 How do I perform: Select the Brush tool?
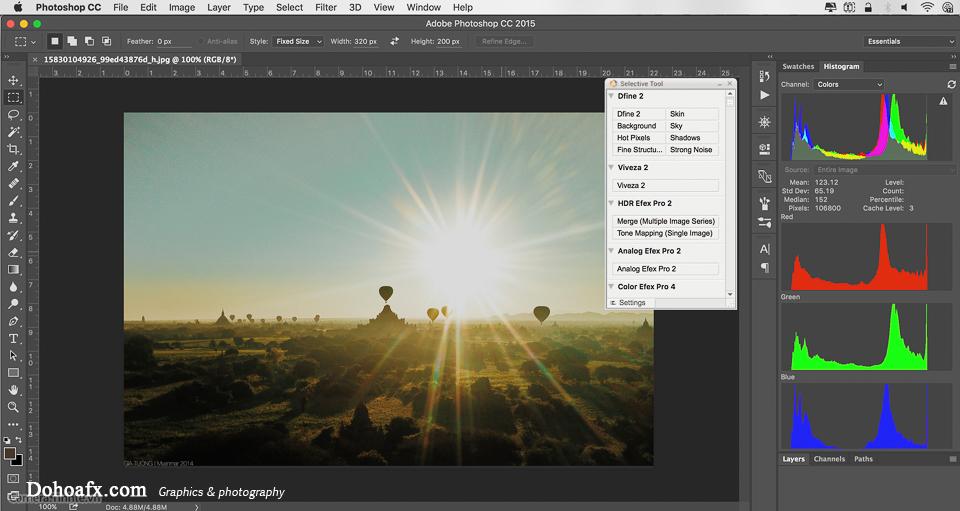[x=13, y=201]
